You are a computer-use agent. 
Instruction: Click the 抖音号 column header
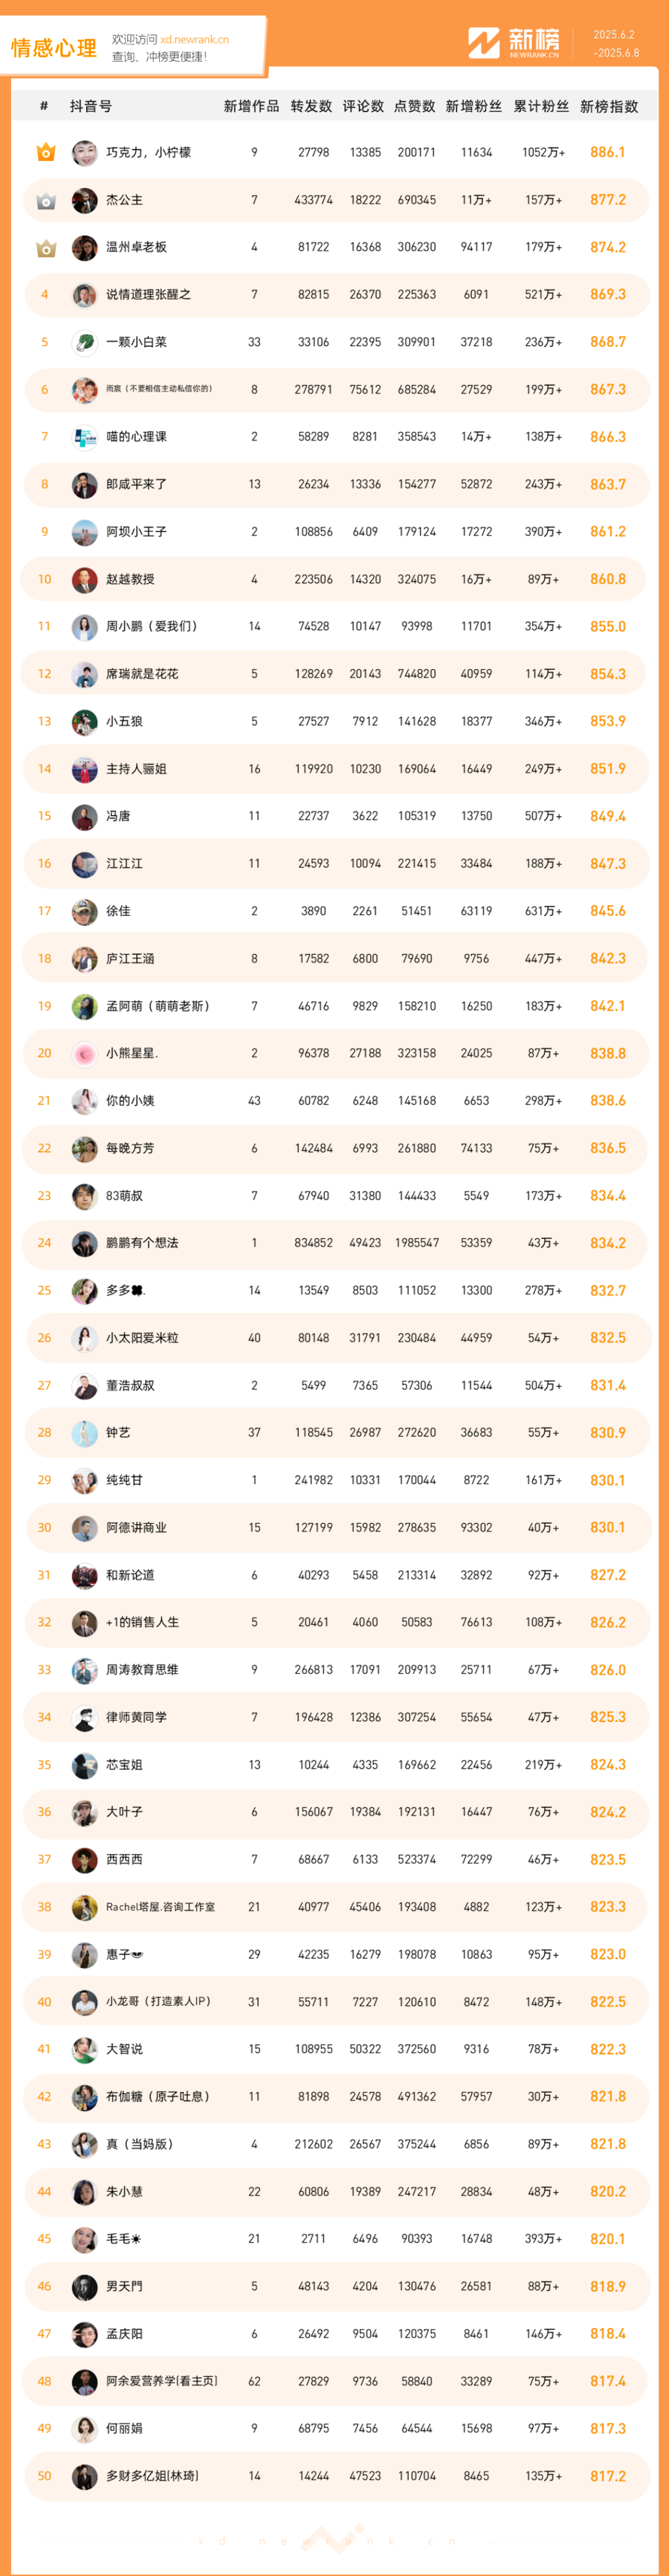tap(91, 106)
